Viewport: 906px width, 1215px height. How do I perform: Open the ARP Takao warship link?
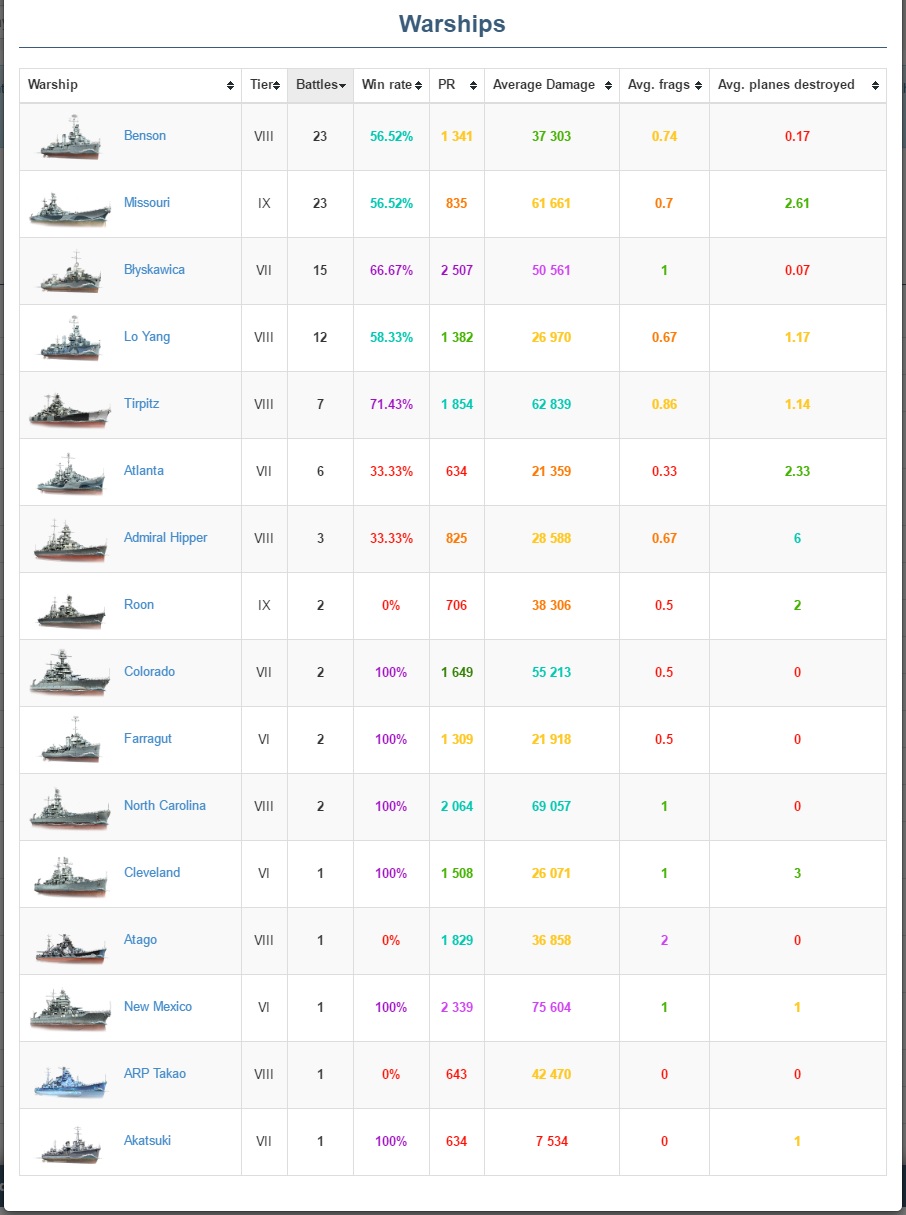(x=155, y=1073)
